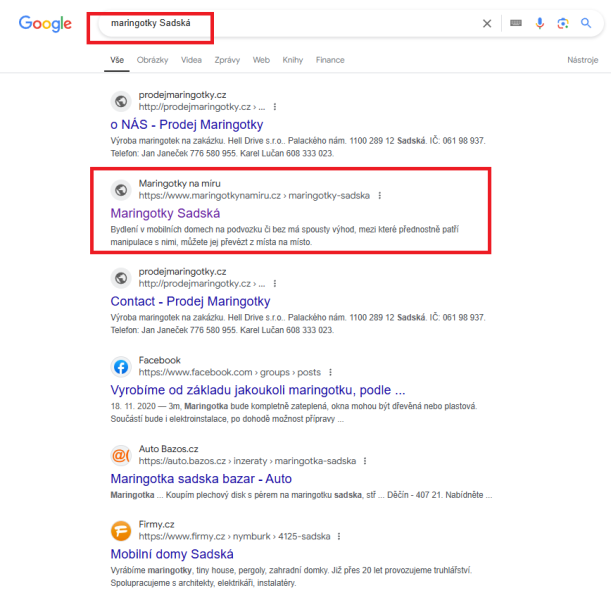Open three-dot menu for Firmy.cz result

(x=339, y=536)
